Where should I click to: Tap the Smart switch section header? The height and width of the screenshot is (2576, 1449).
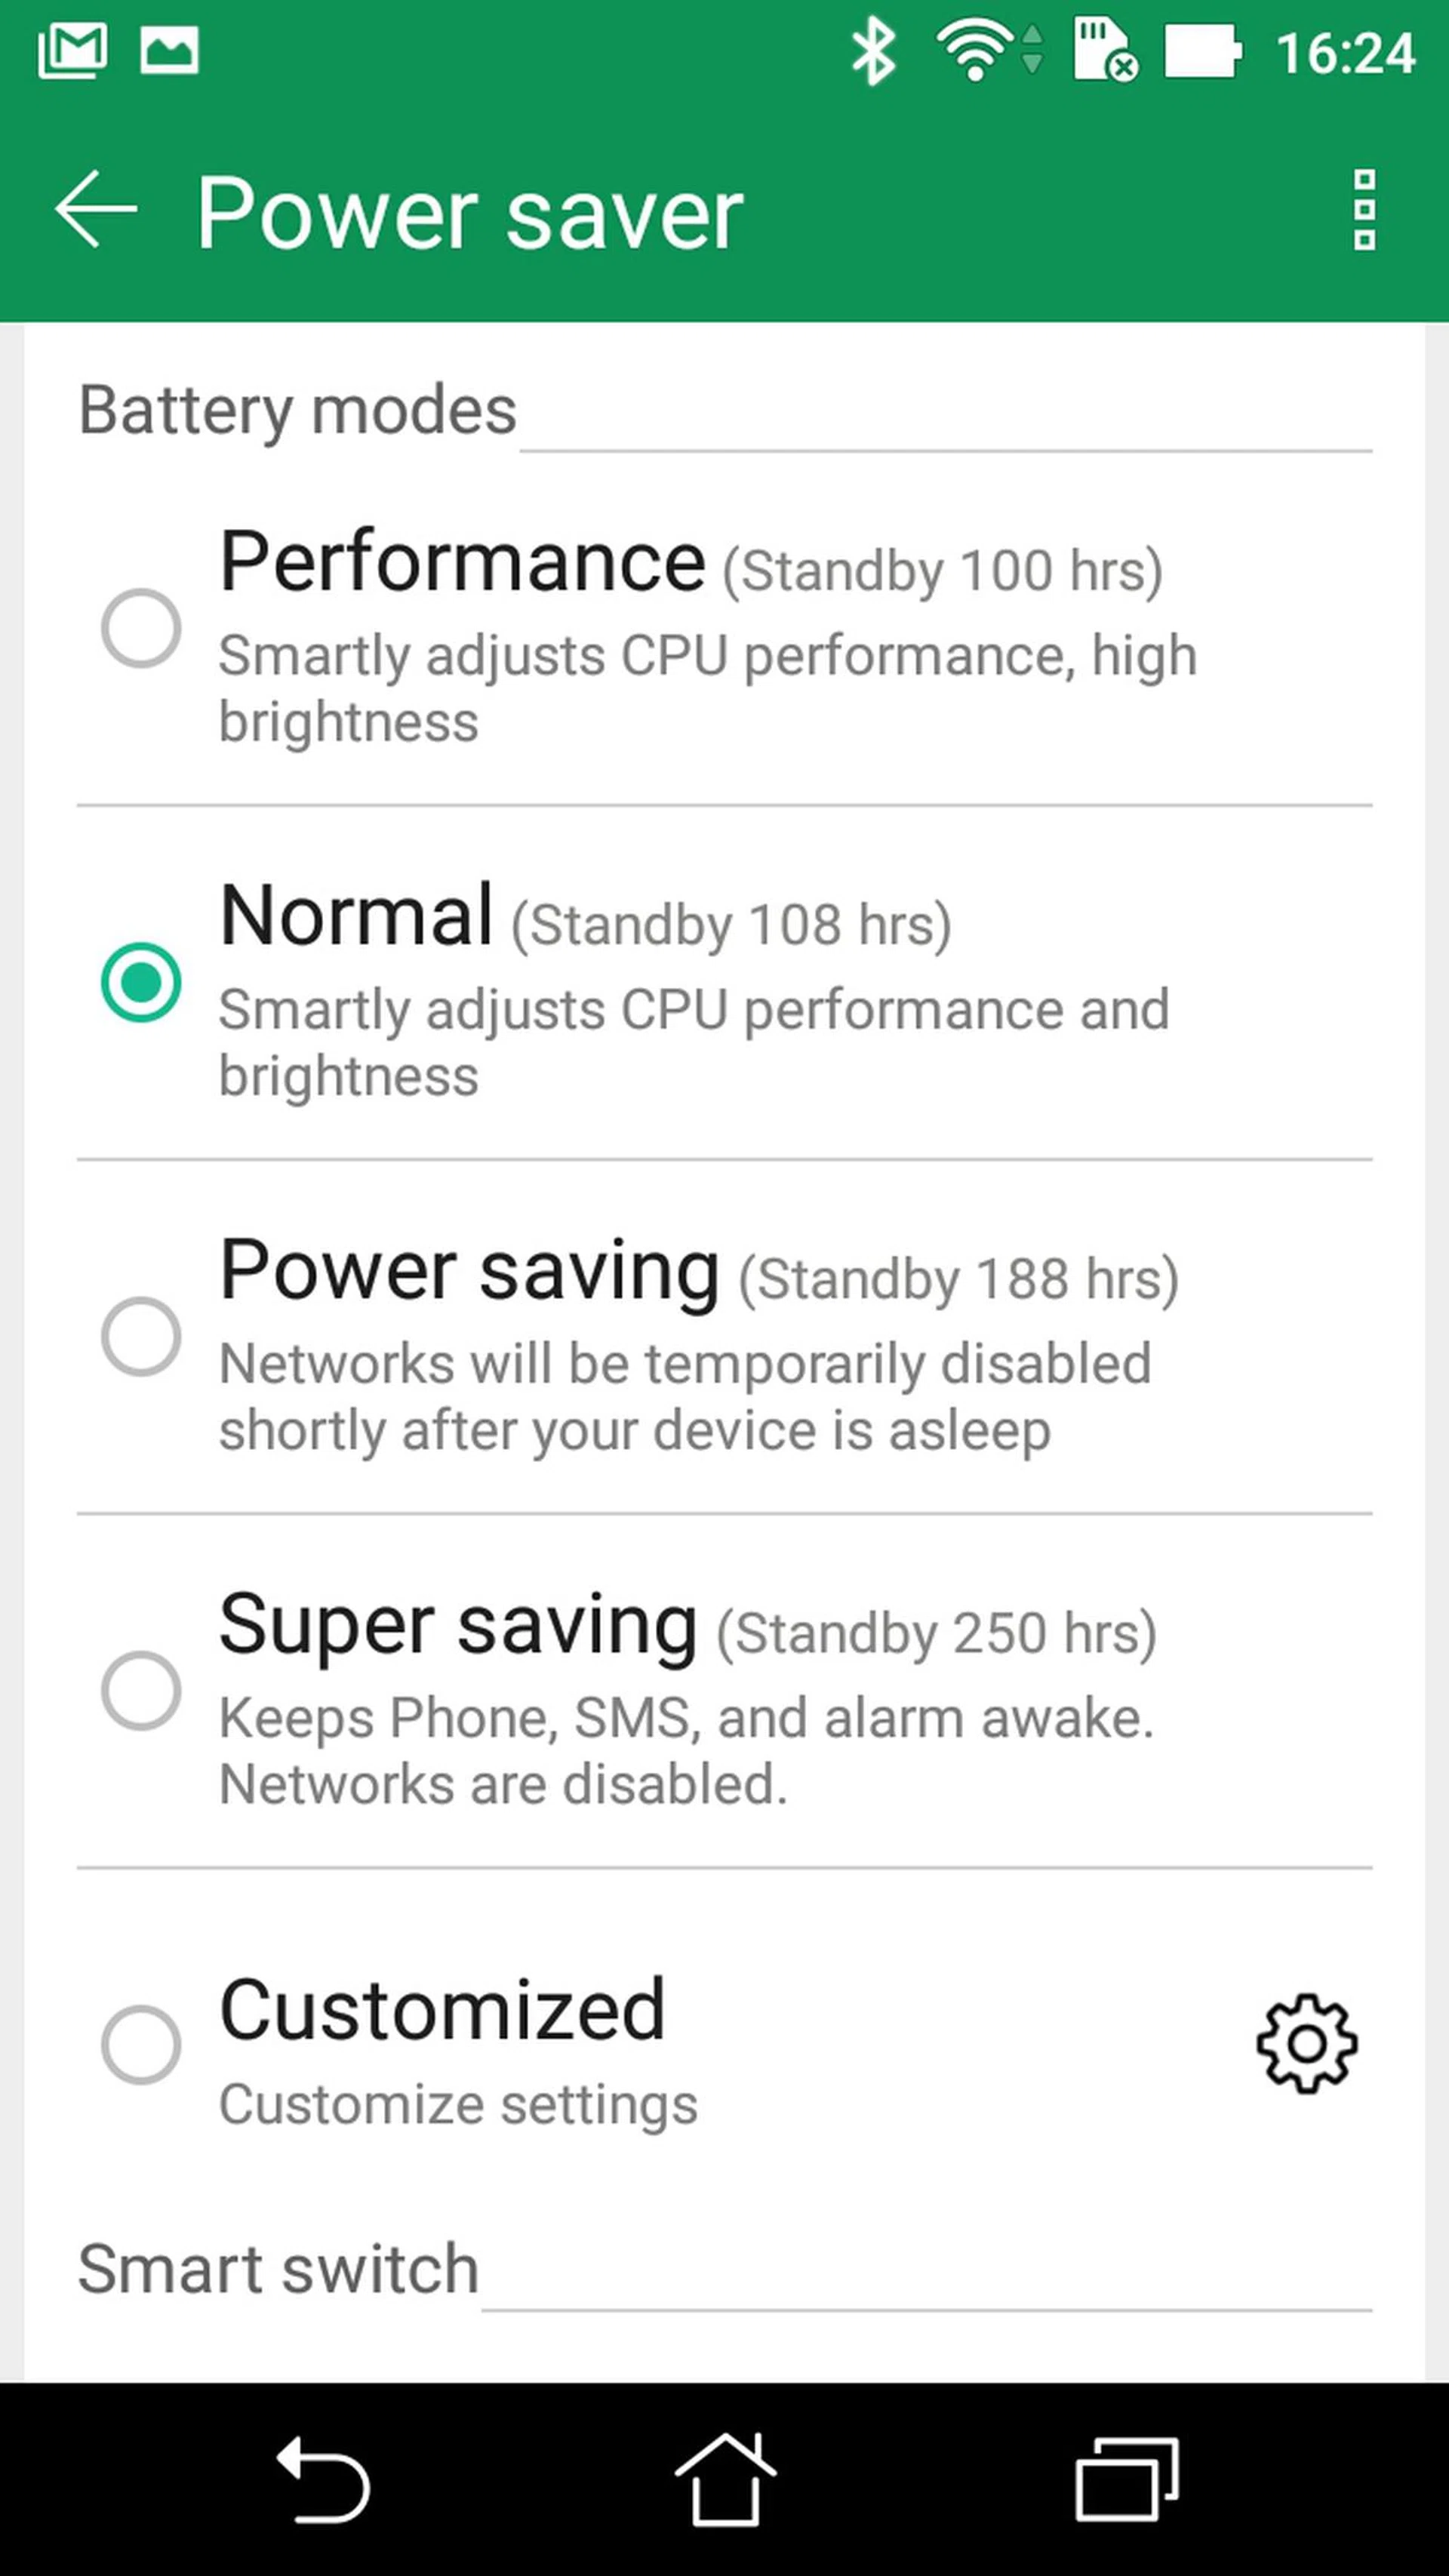tap(278, 2268)
